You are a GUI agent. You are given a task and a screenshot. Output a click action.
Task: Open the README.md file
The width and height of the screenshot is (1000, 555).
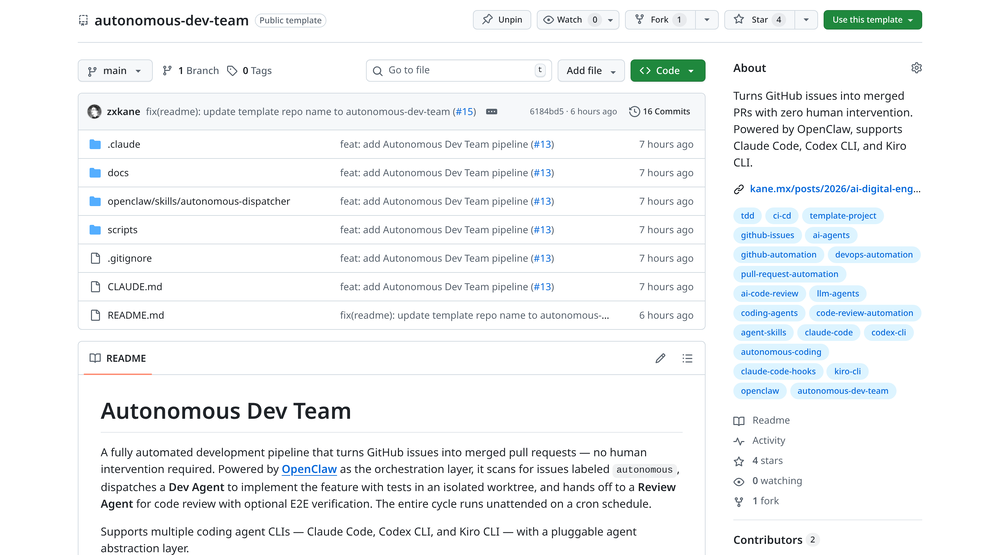pyautogui.click(x=136, y=315)
